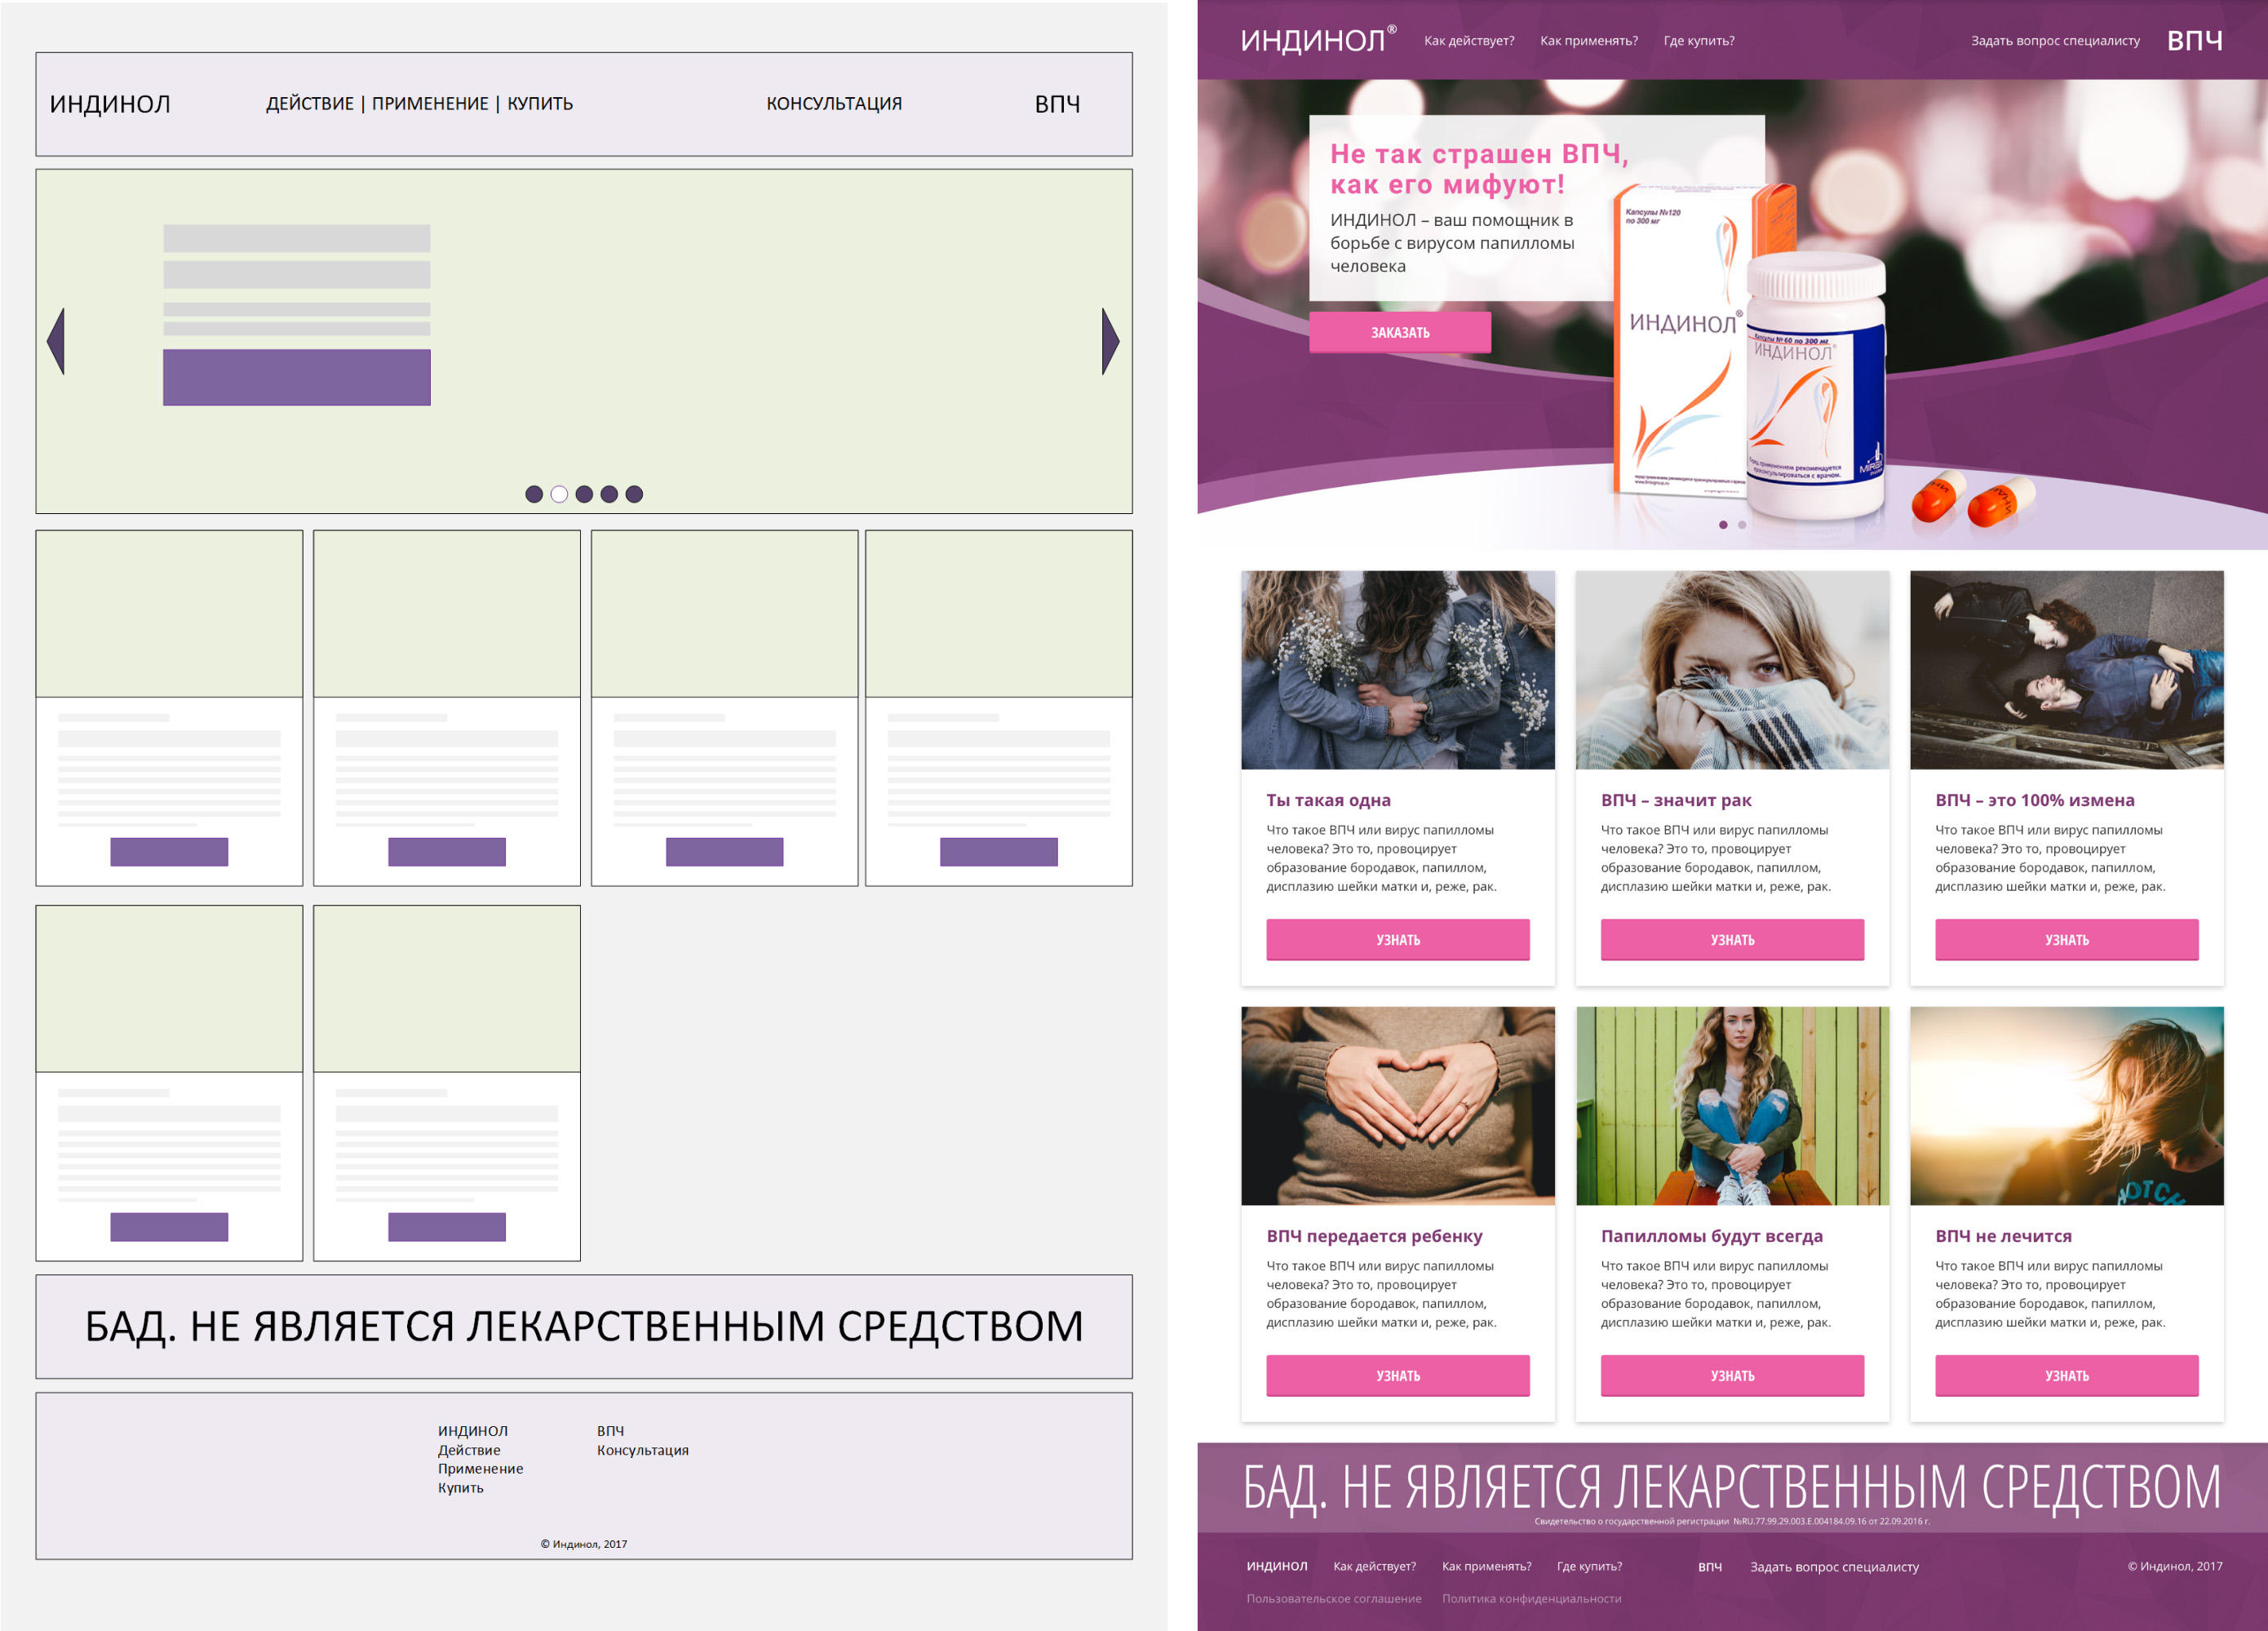Open КУПИТЬ in the wireframe navigation
The image size is (2268, 1631).
(540, 104)
